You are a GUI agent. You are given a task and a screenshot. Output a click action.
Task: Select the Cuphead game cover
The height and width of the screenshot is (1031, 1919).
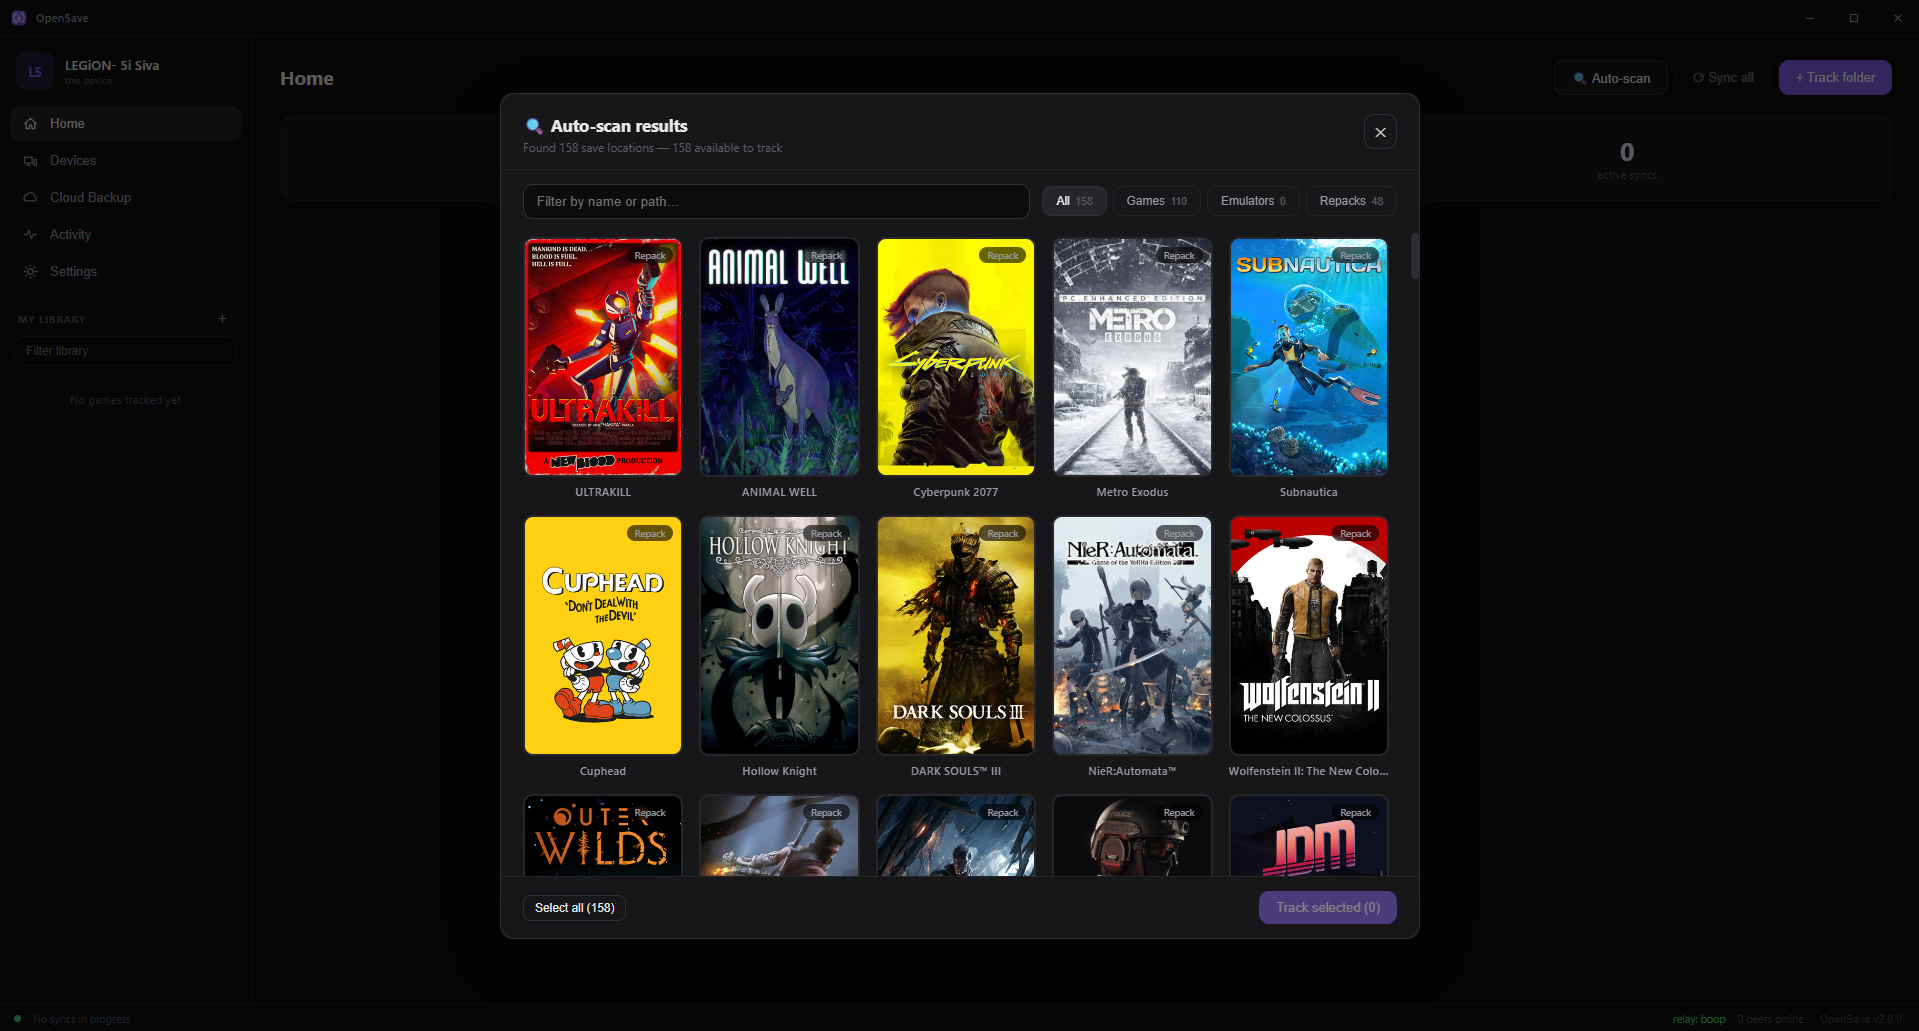[603, 635]
